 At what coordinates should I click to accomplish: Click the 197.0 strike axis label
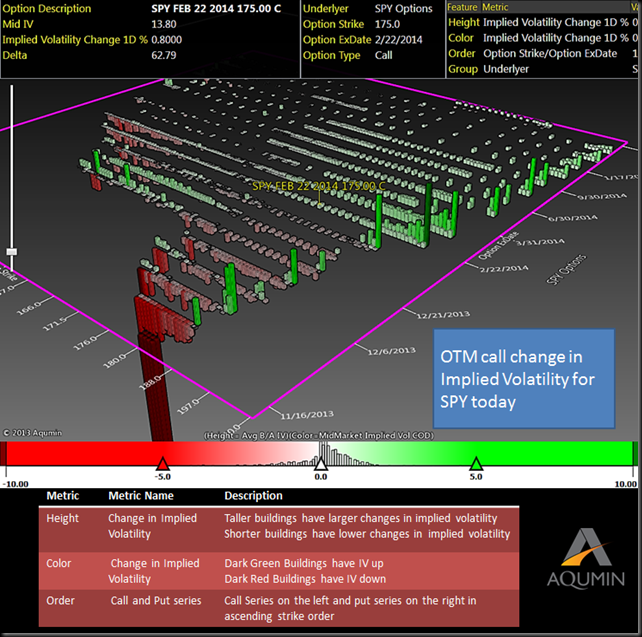[188, 407]
